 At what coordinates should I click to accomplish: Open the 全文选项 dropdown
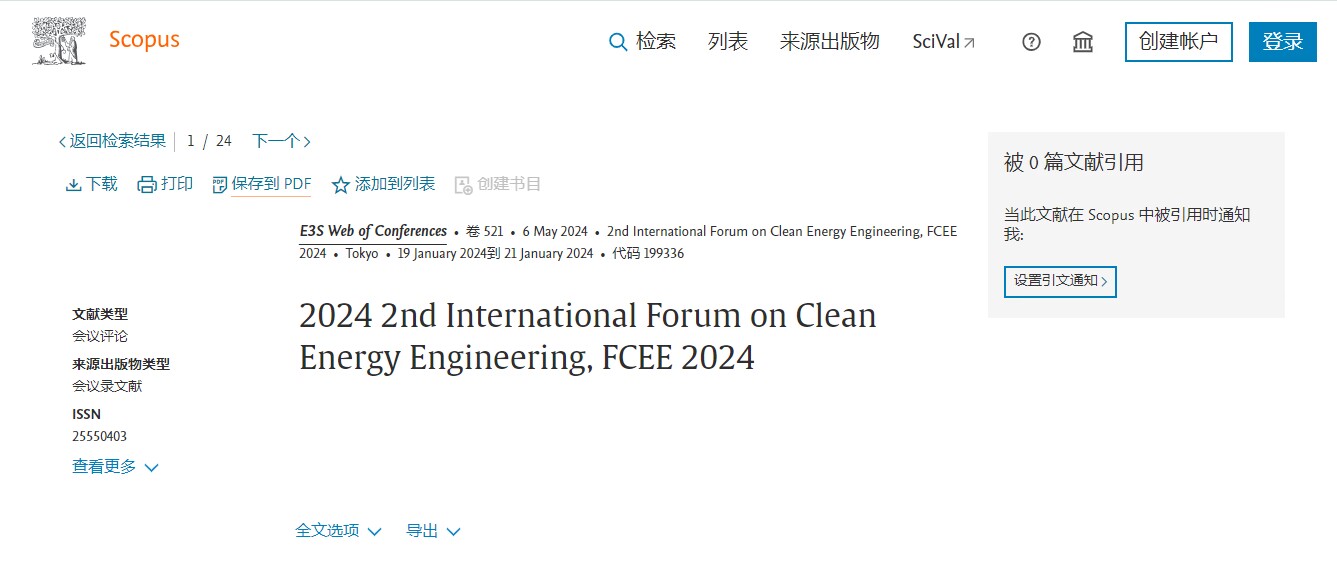point(338,531)
